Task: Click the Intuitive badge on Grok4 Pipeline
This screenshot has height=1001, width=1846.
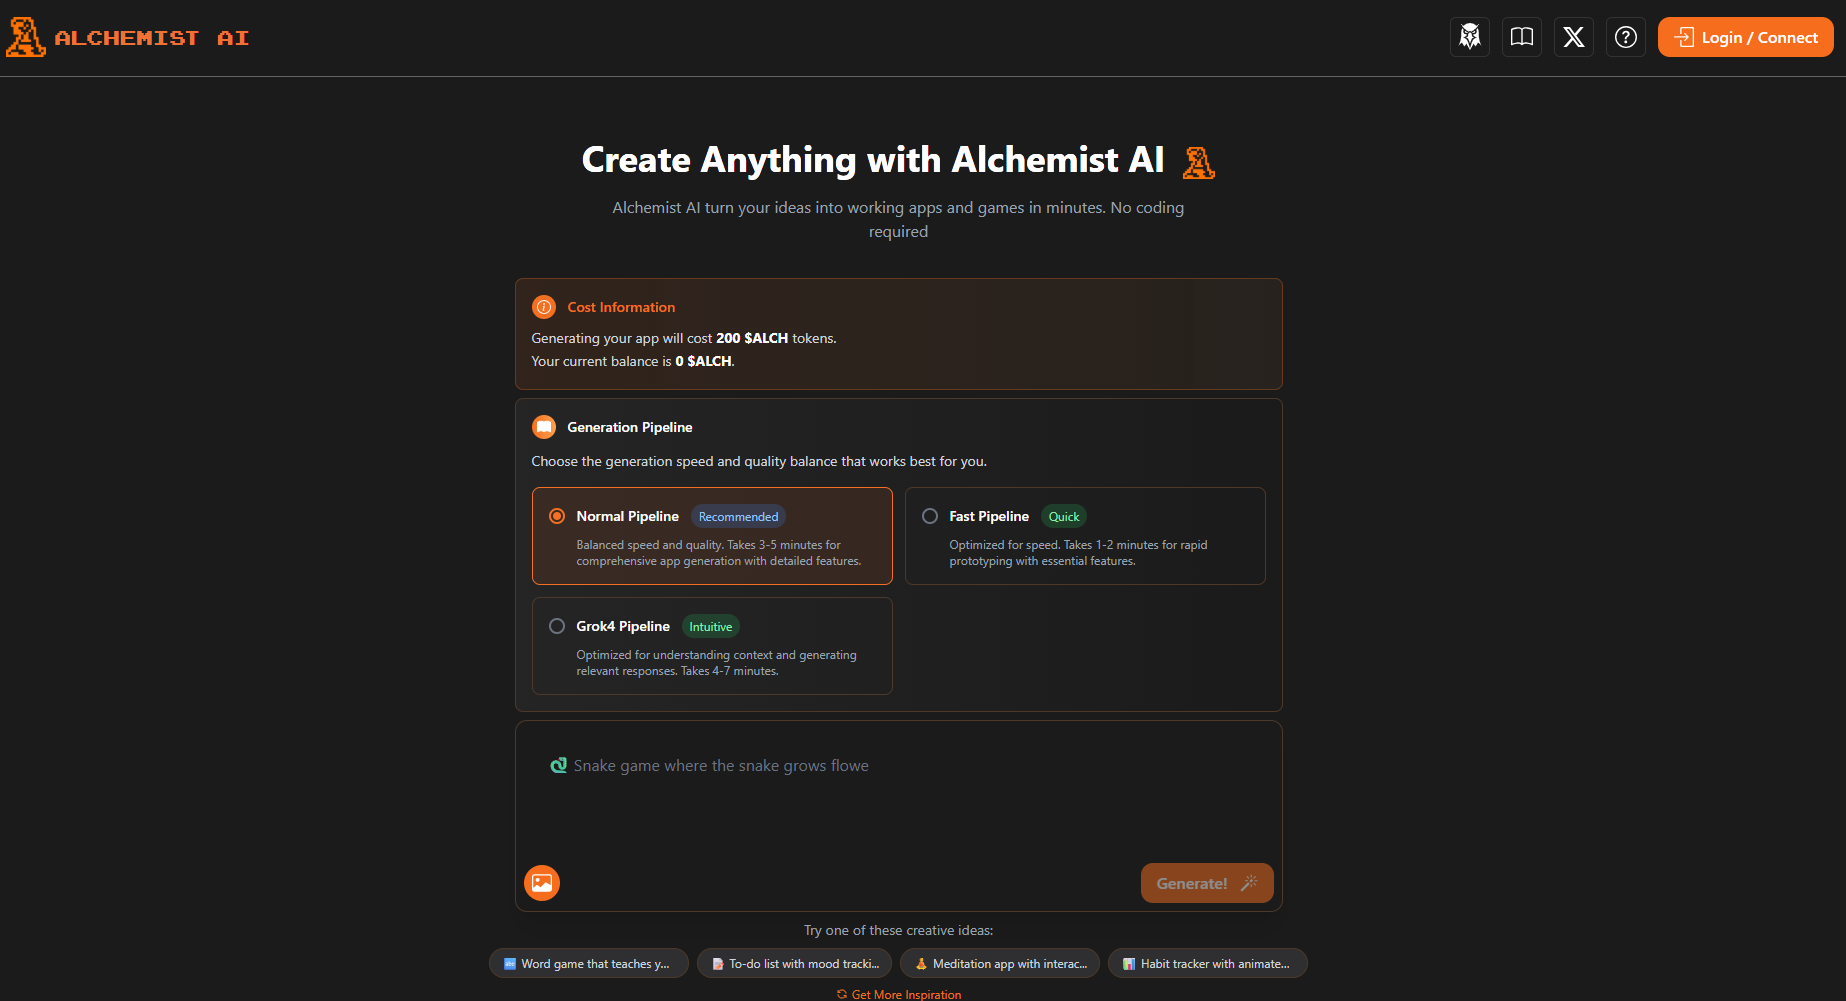Action: tap(711, 627)
